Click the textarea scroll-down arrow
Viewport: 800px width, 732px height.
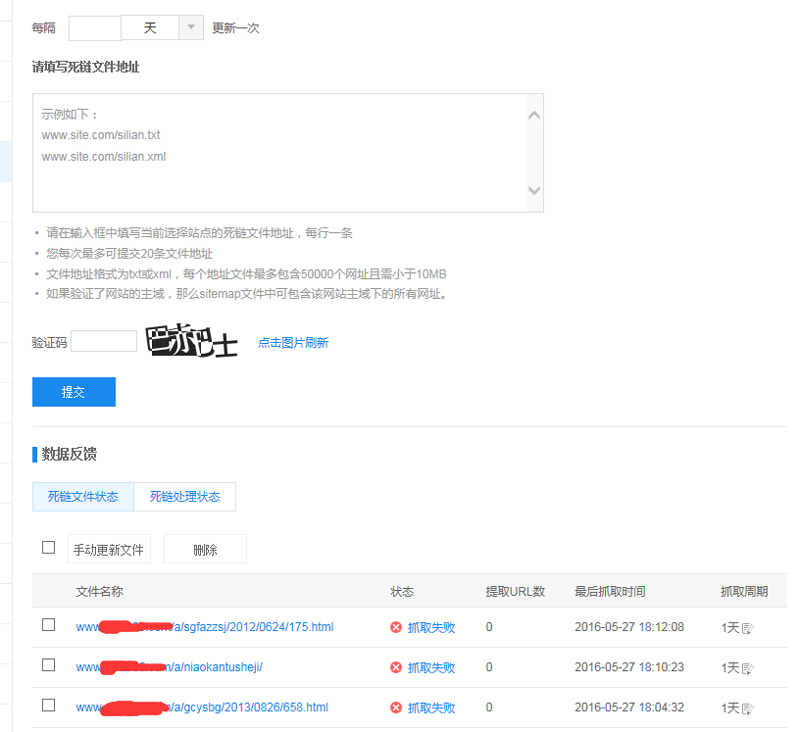coord(534,191)
